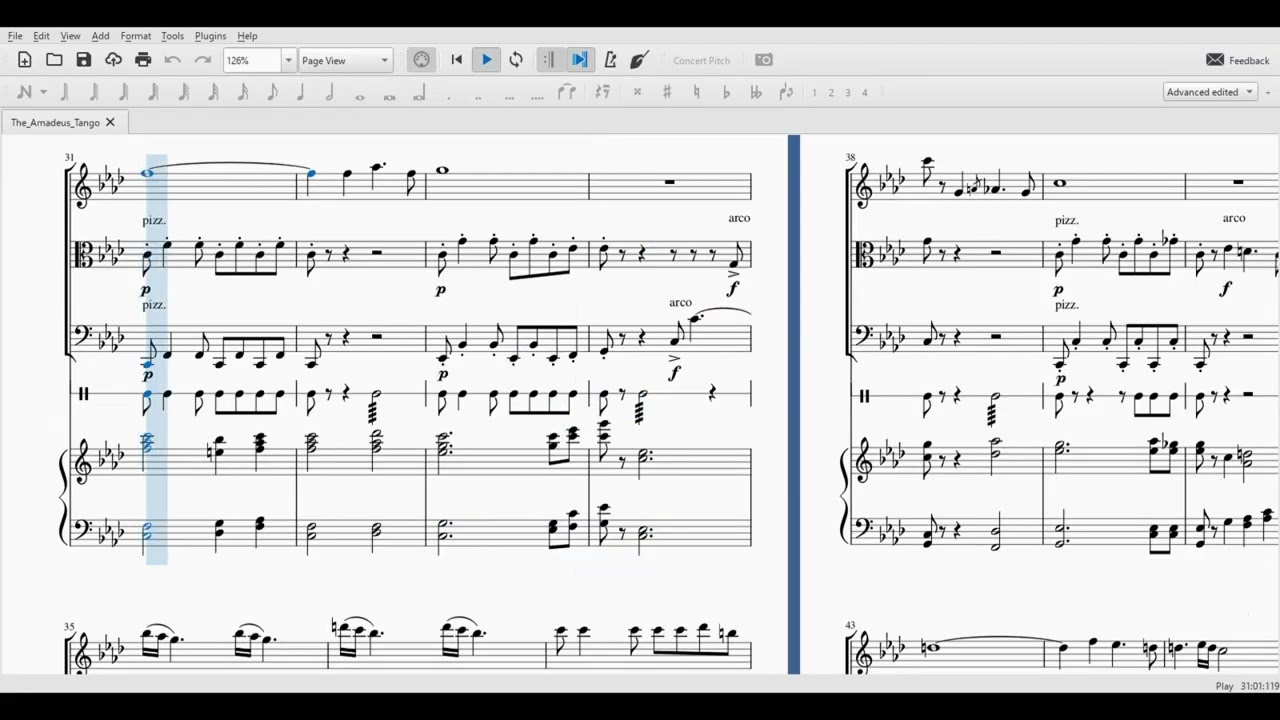Open the Format menu
The width and height of the screenshot is (1280, 720).
(135, 36)
